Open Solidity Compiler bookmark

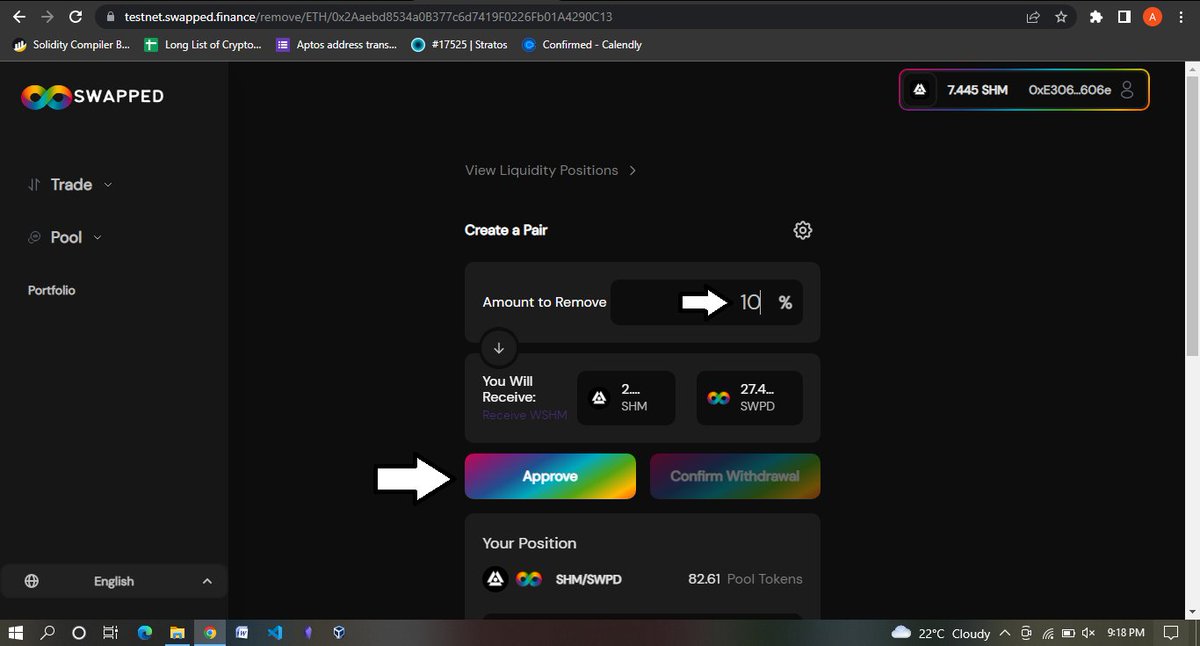[72, 45]
